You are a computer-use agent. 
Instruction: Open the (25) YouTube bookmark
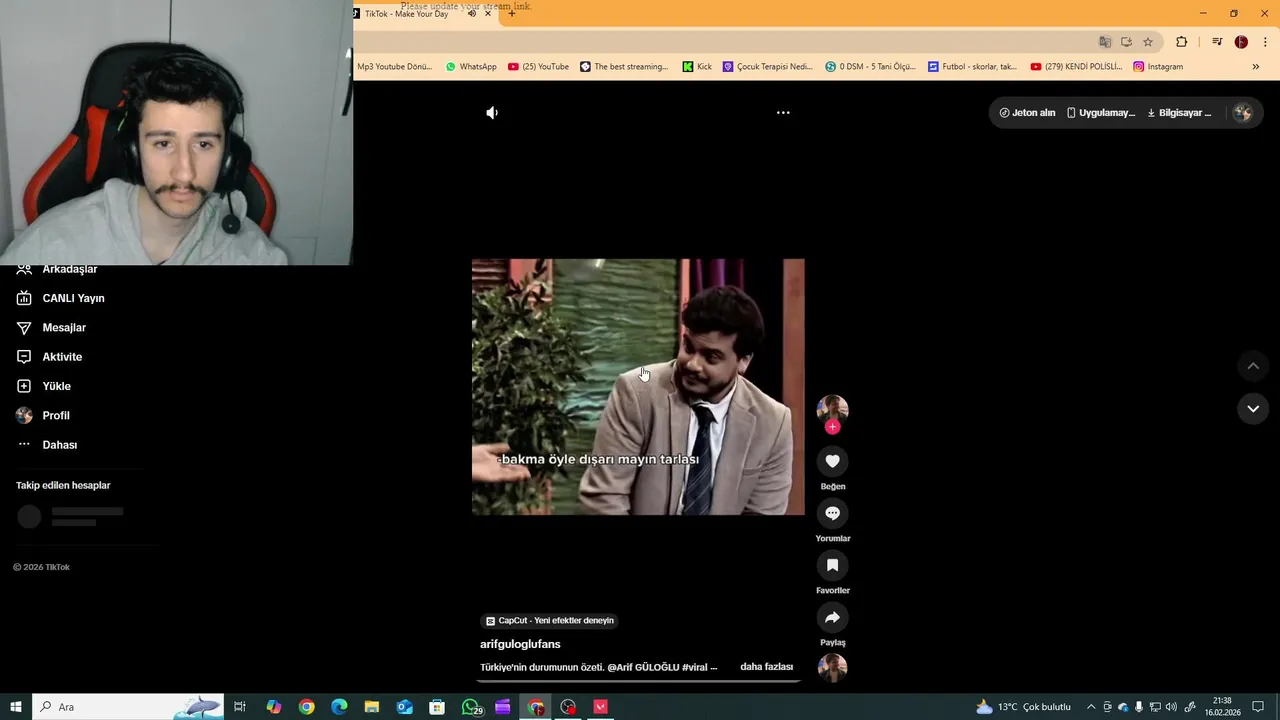click(538, 67)
